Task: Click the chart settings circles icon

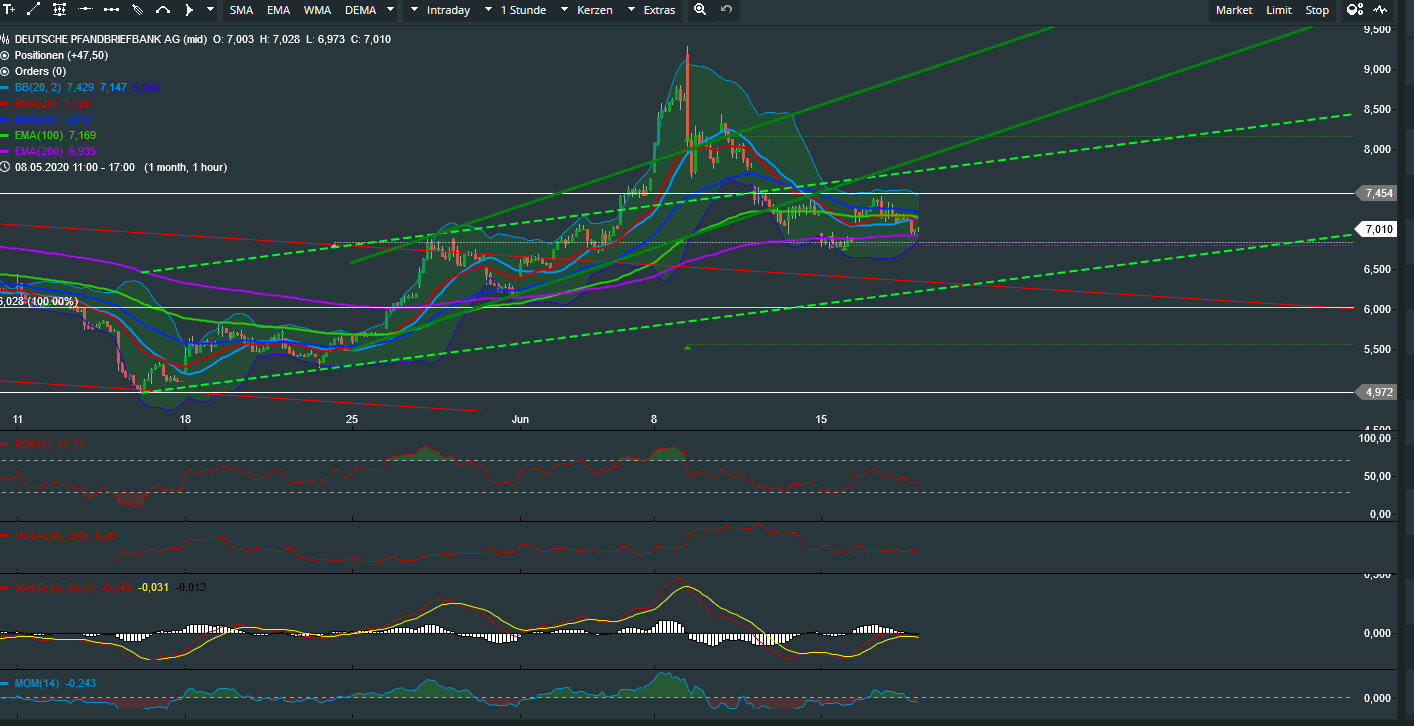Action: point(1355,10)
